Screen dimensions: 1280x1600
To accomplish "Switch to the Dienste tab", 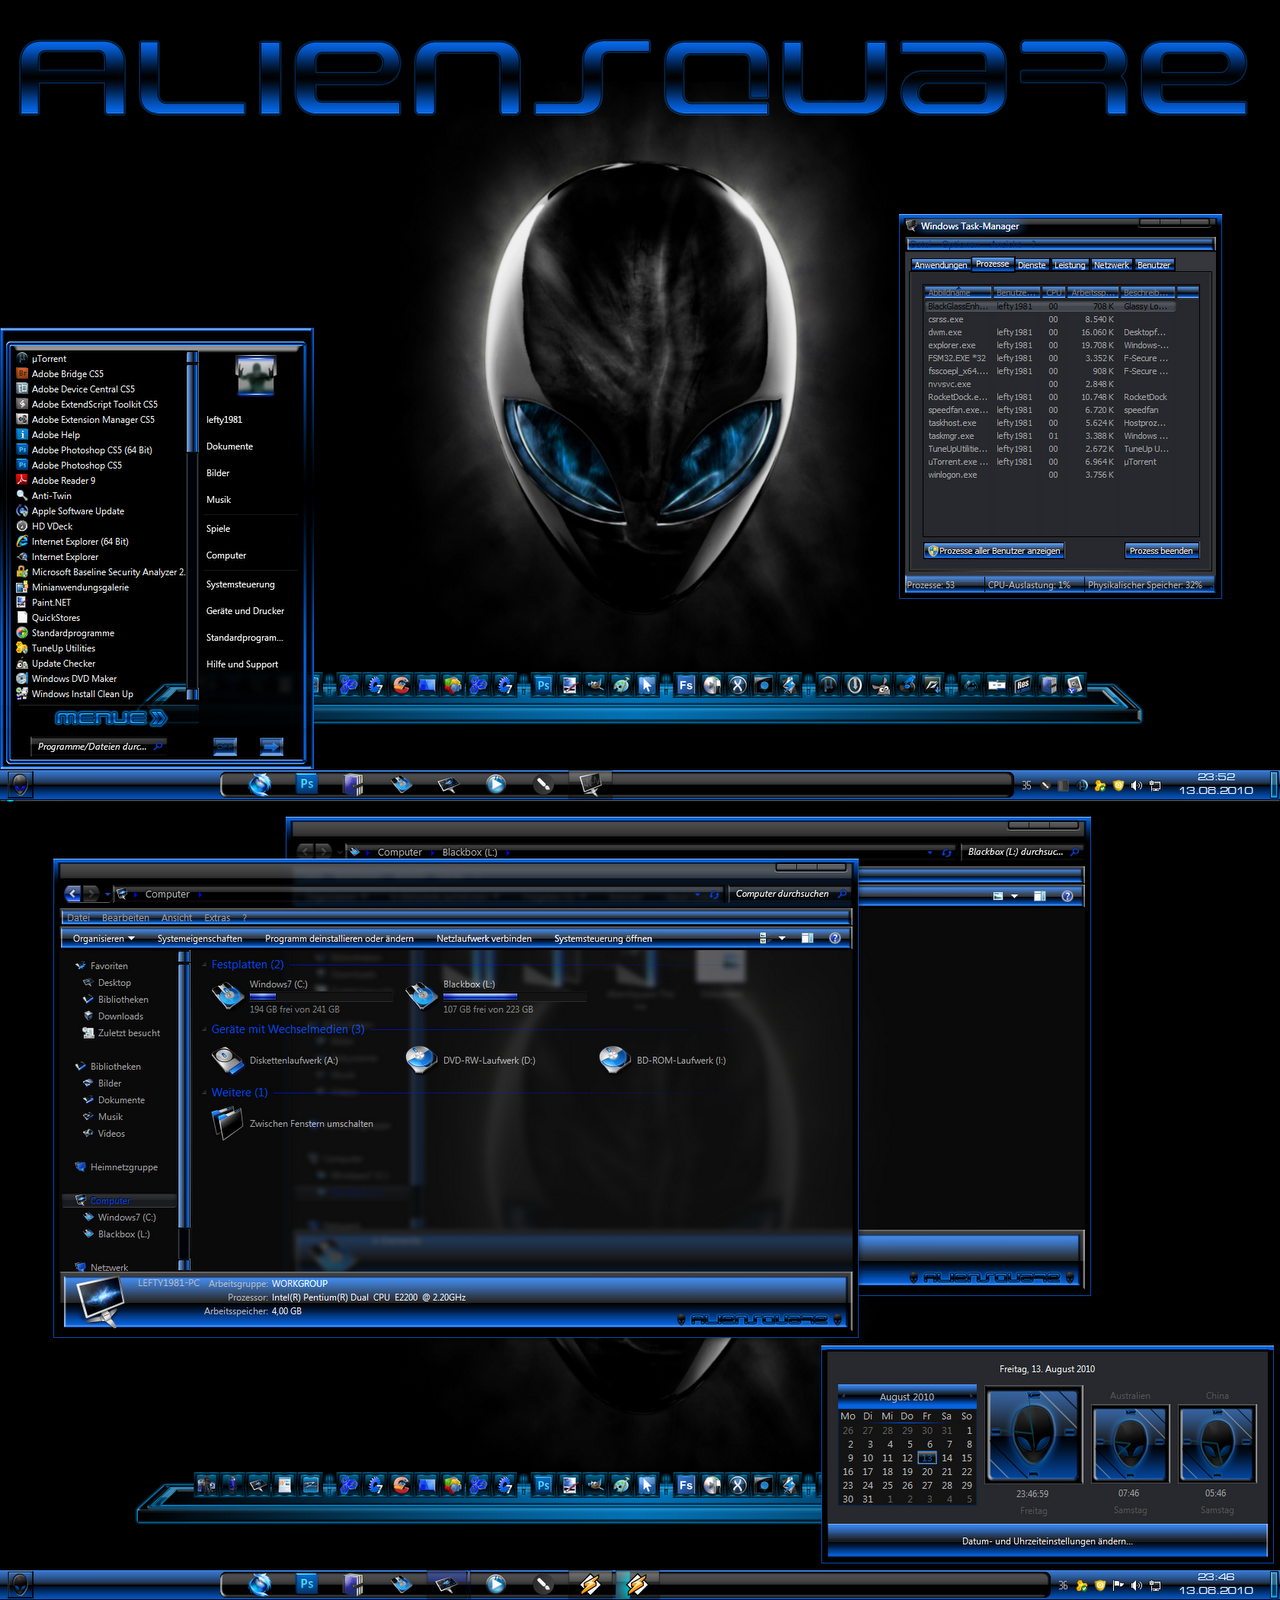I will click(x=1032, y=265).
